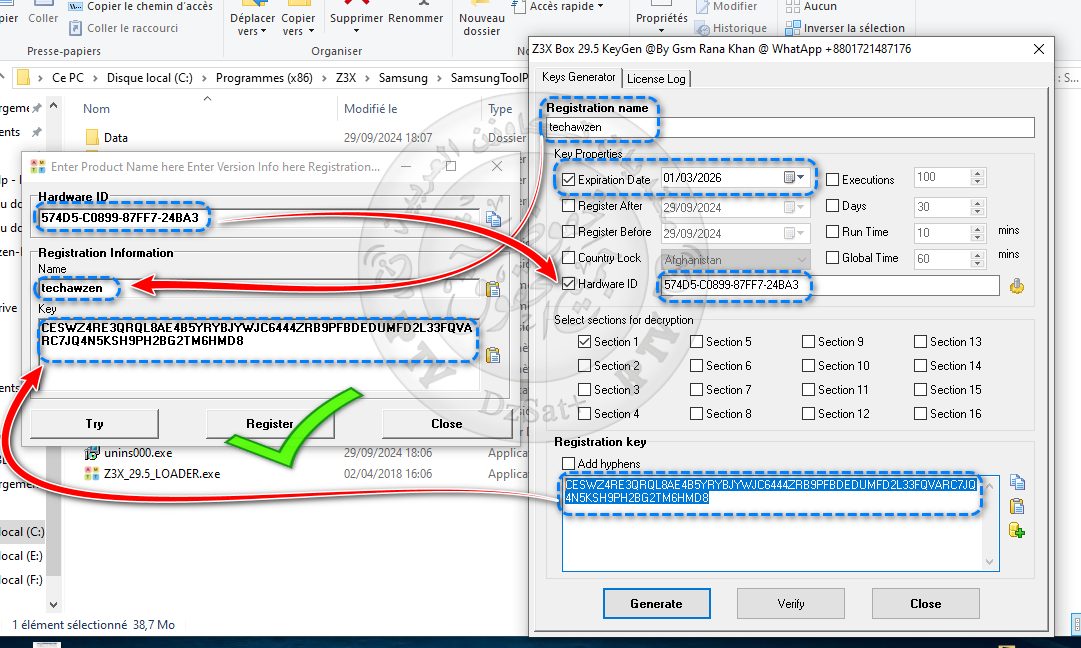Enable the Register Before checkbox
Viewport: 1081px width, 648px height.
point(569,232)
